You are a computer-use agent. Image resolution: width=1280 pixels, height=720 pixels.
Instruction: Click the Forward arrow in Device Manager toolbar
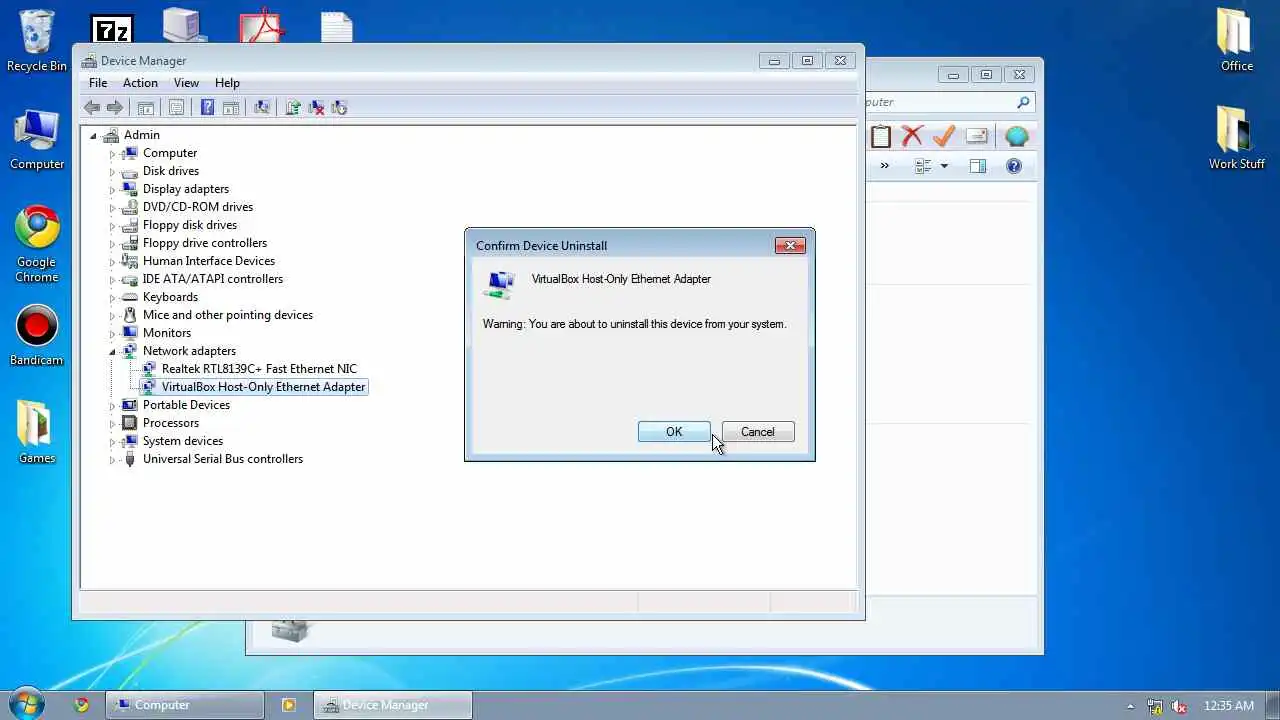click(x=115, y=108)
